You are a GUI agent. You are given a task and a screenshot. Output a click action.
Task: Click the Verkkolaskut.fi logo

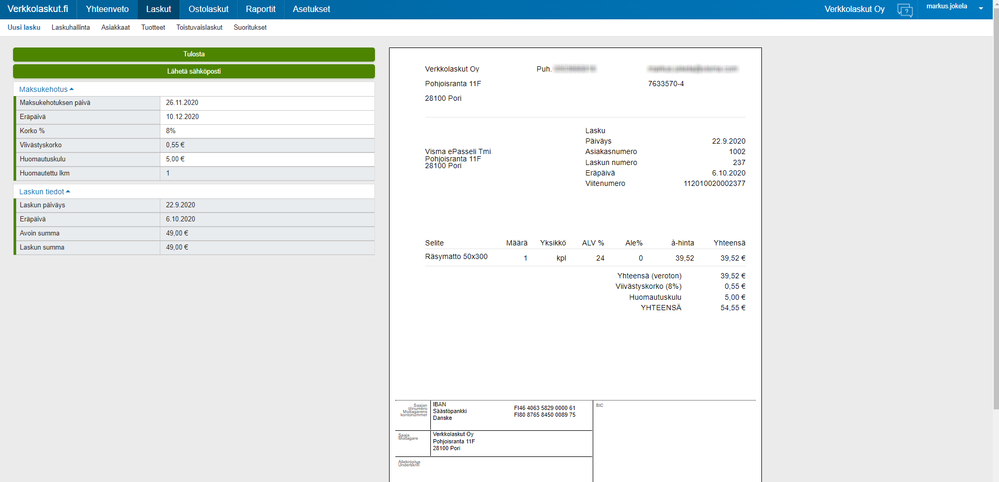(38, 10)
